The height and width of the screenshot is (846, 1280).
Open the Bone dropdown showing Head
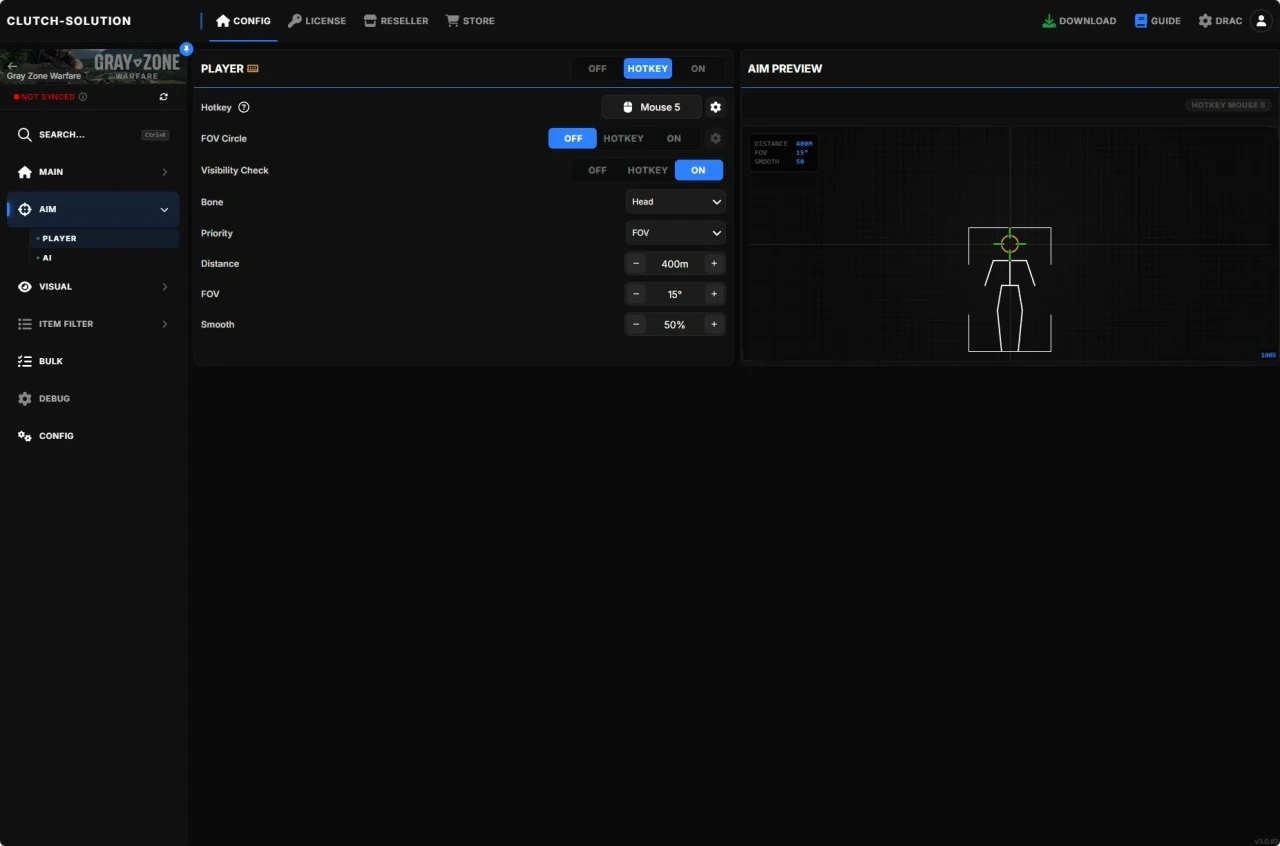676,202
